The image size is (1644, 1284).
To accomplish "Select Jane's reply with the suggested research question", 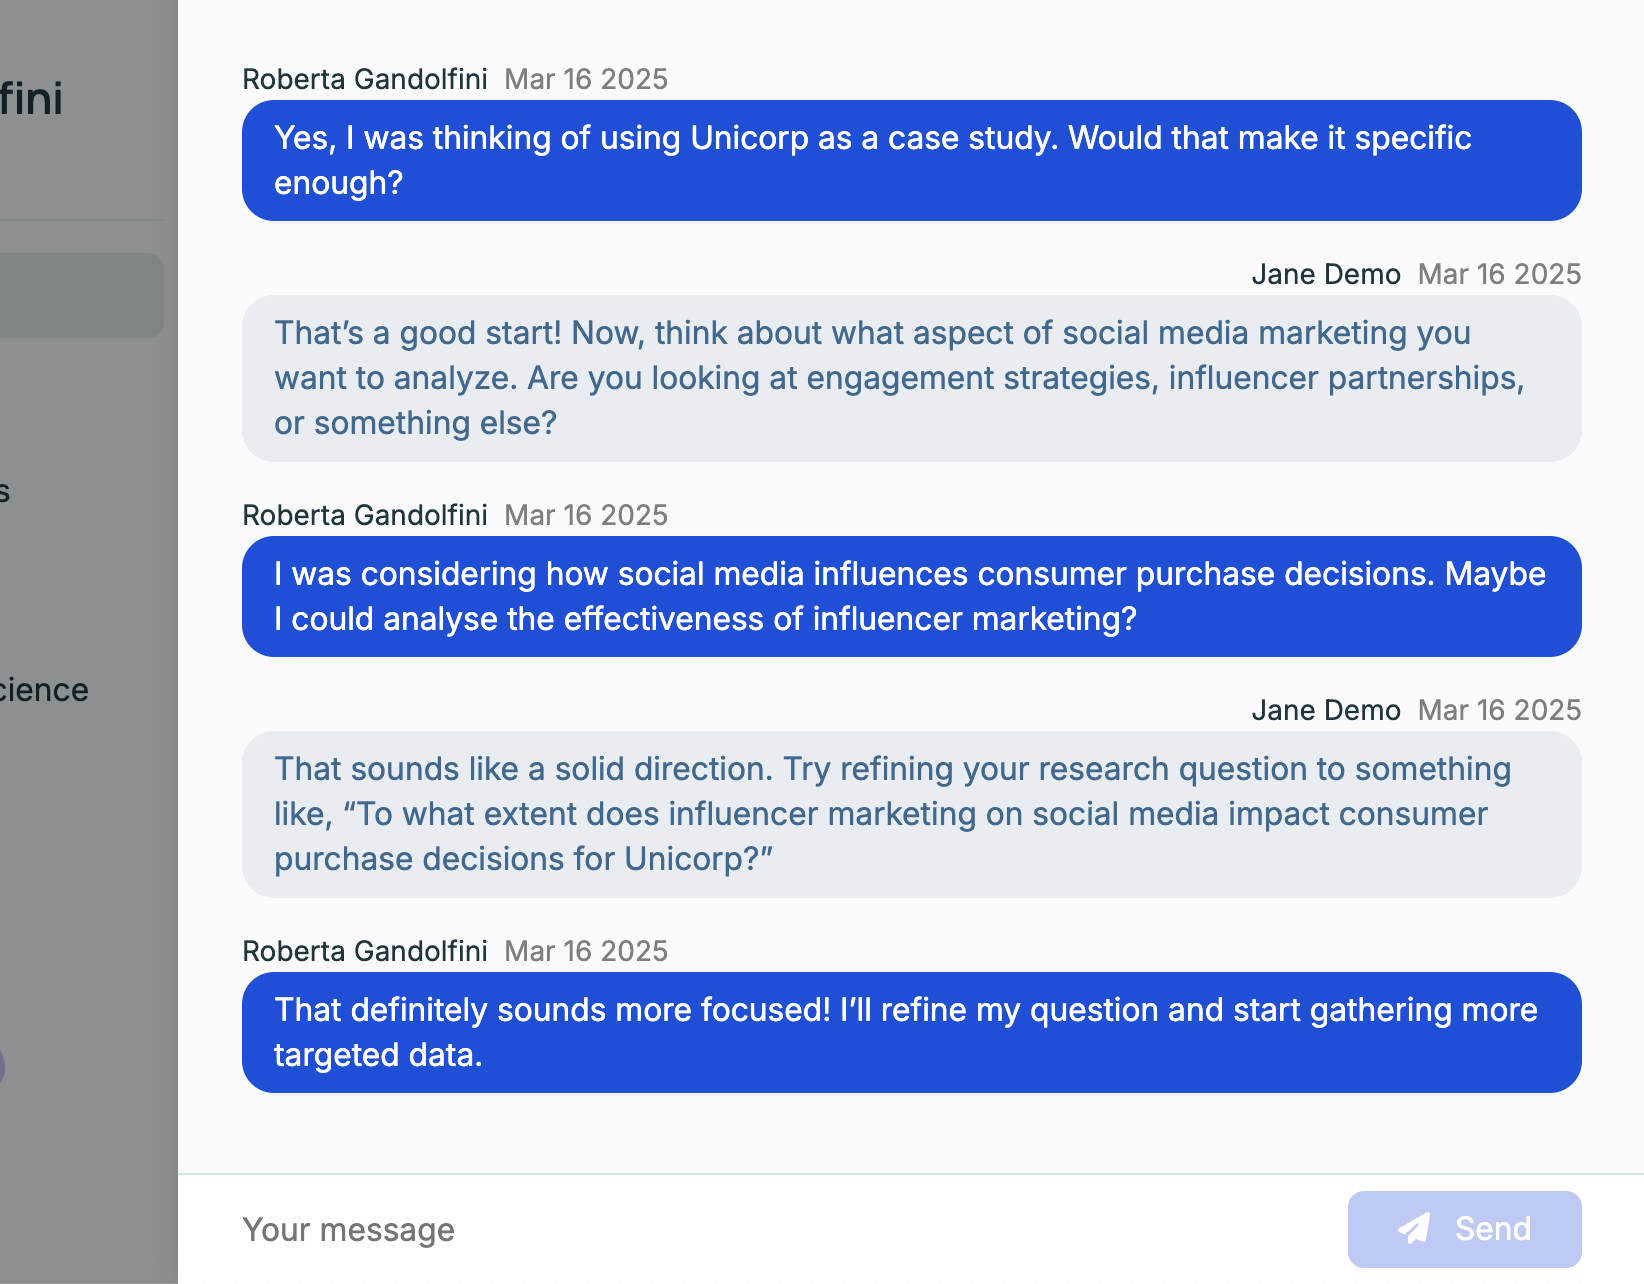I will coord(910,814).
